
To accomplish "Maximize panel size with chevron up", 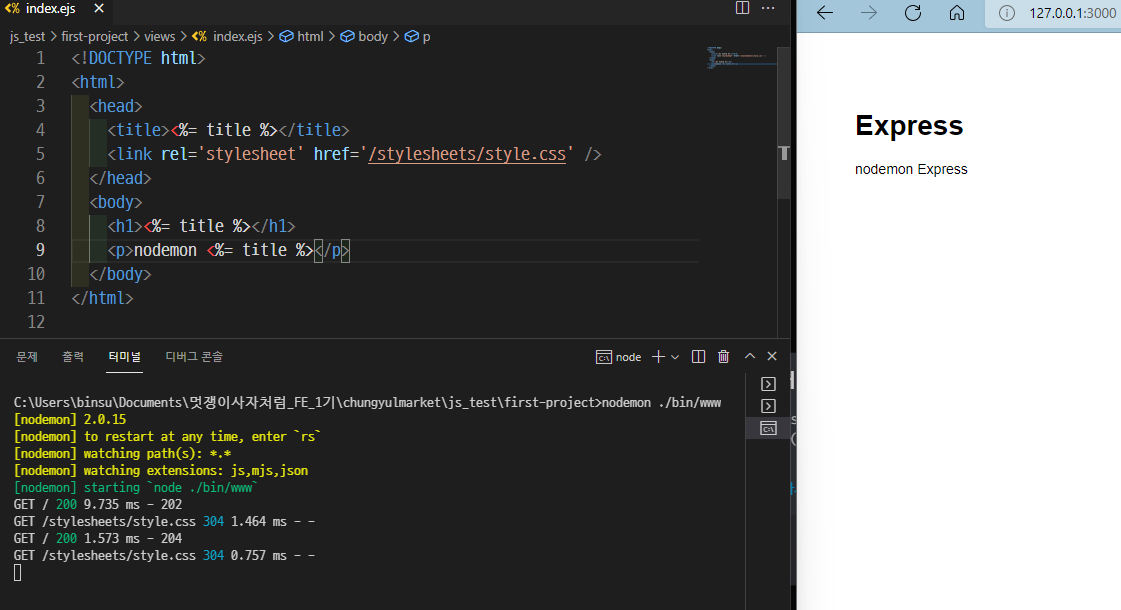I will point(749,356).
